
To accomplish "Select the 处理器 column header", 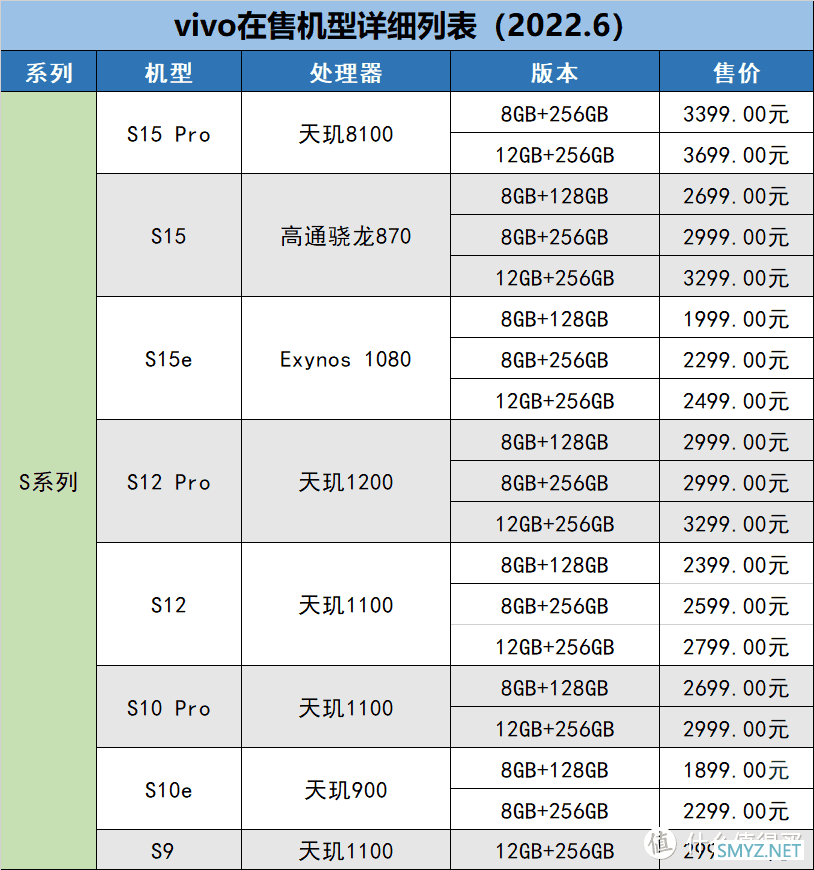I will click(346, 72).
